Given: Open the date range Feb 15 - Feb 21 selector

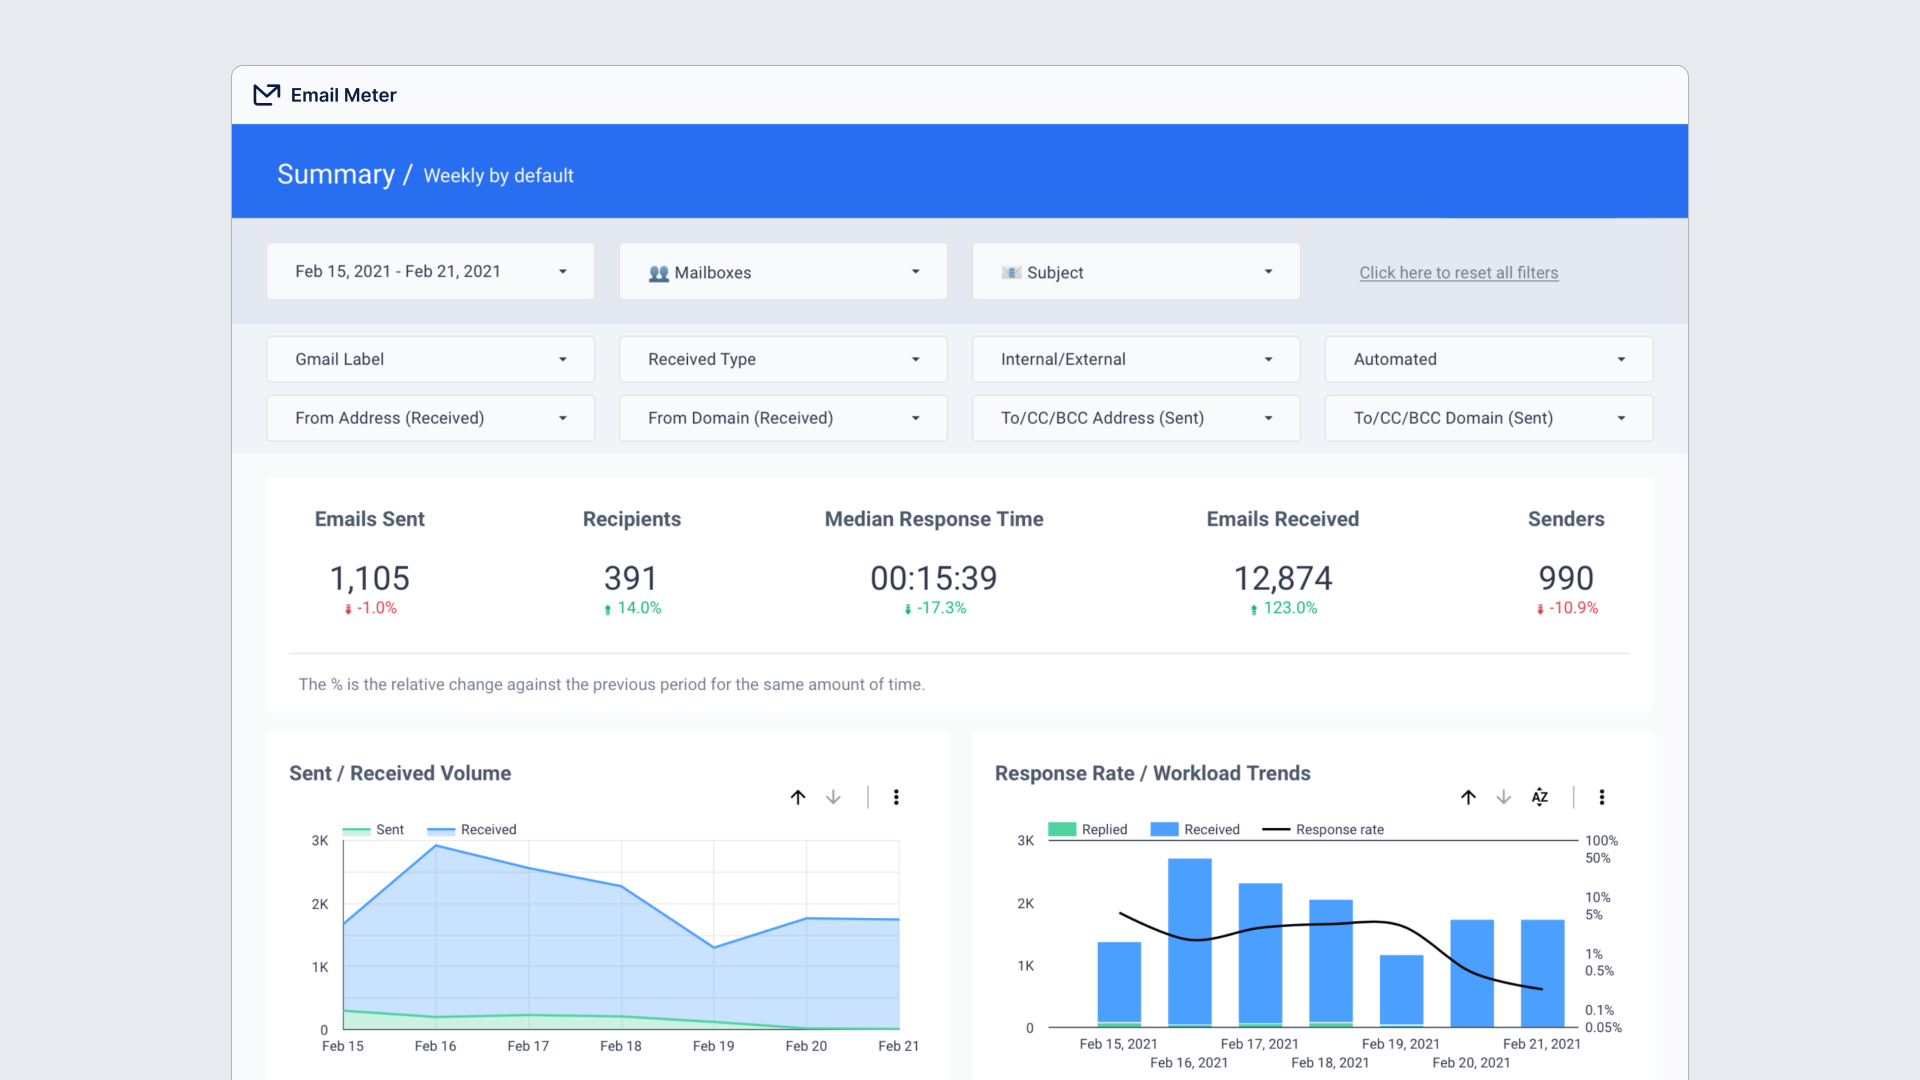Looking at the screenshot, I should coord(429,271).
